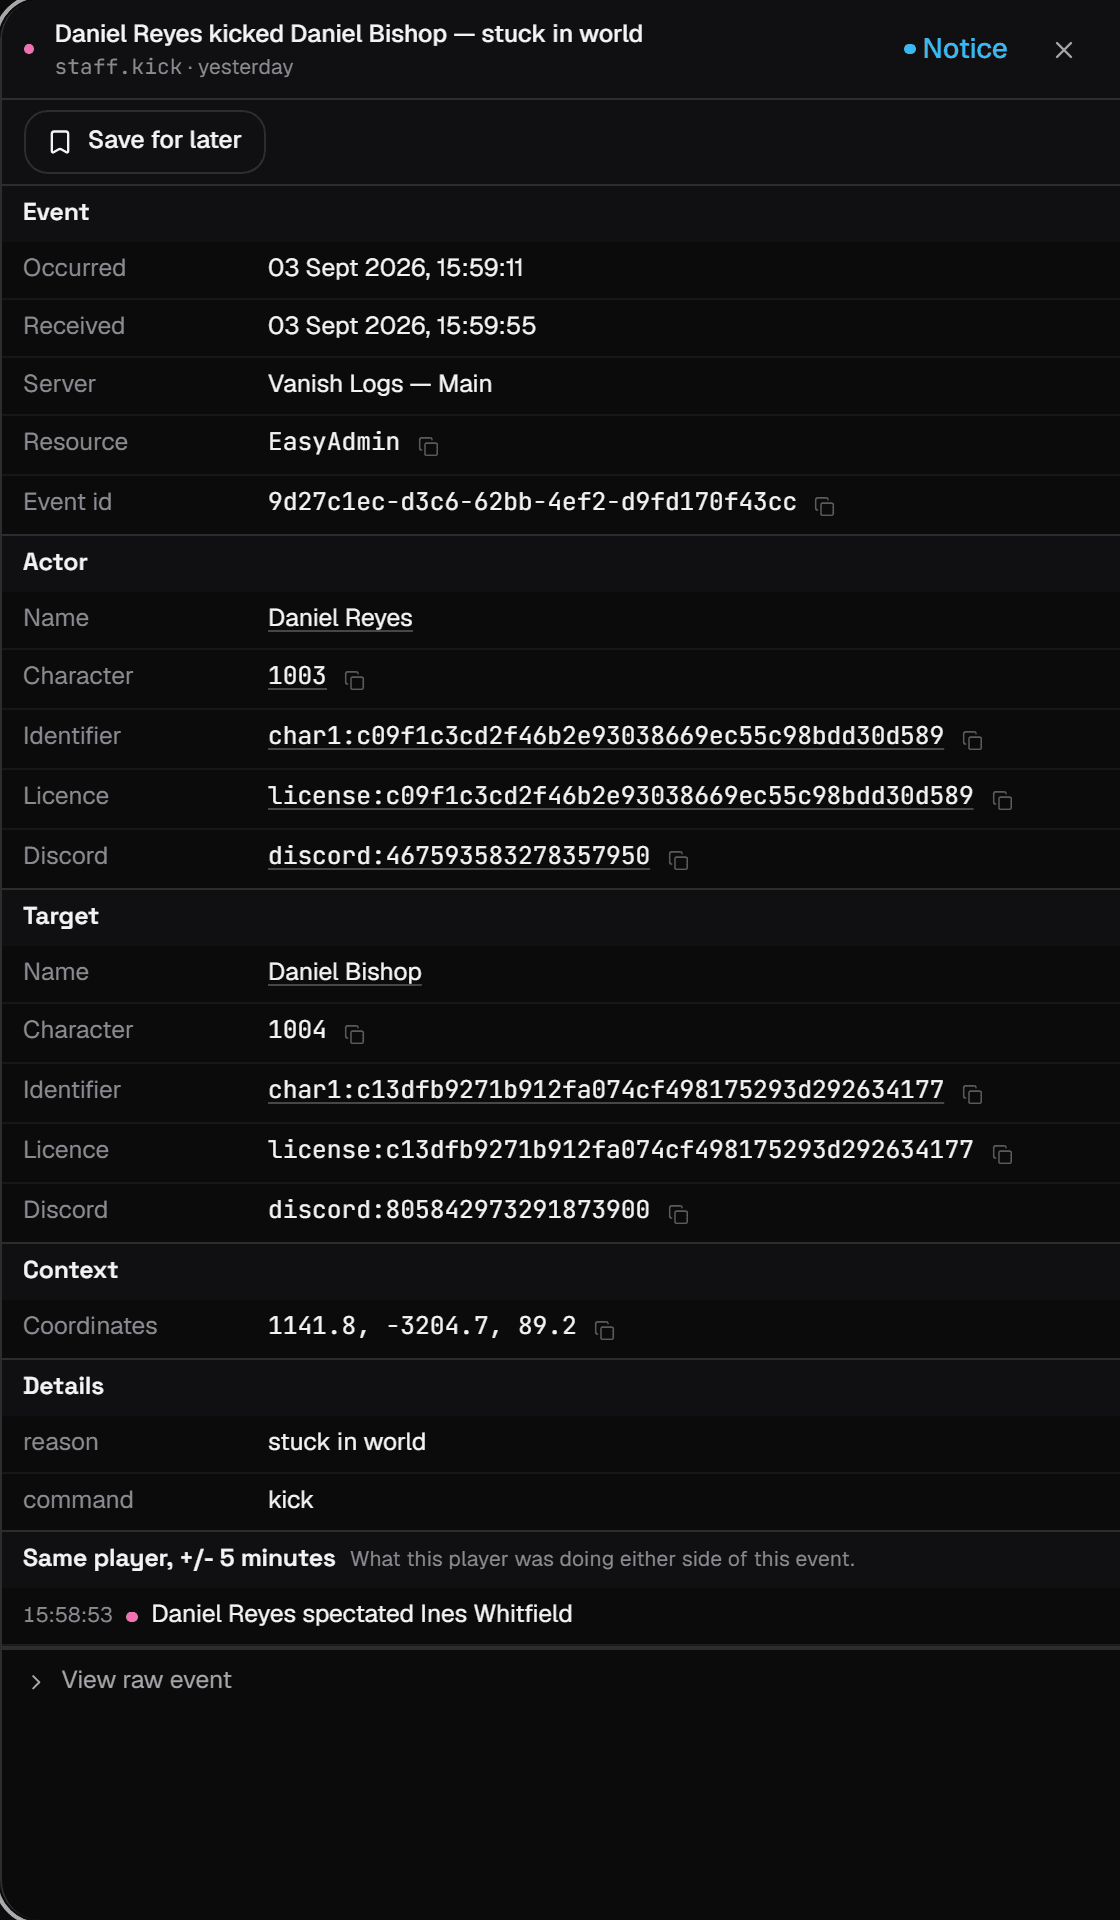The width and height of the screenshot is (1120, 1920).
Task: Copy the event id value
Action: pos(824,506)
